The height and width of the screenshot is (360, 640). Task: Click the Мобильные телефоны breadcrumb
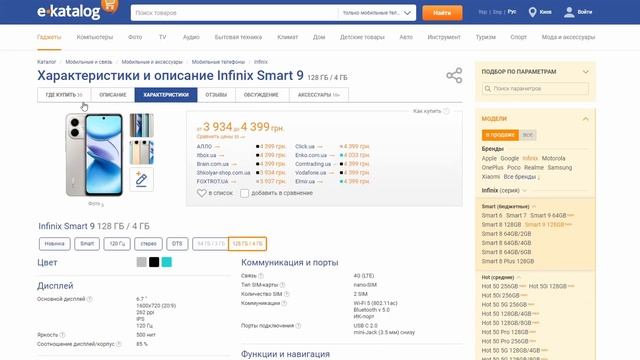coord(218,62)
